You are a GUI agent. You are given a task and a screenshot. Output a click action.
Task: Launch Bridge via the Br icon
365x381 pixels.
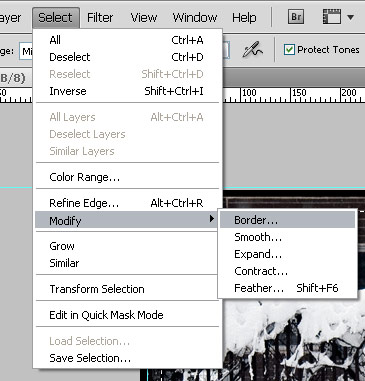(296, 17)
